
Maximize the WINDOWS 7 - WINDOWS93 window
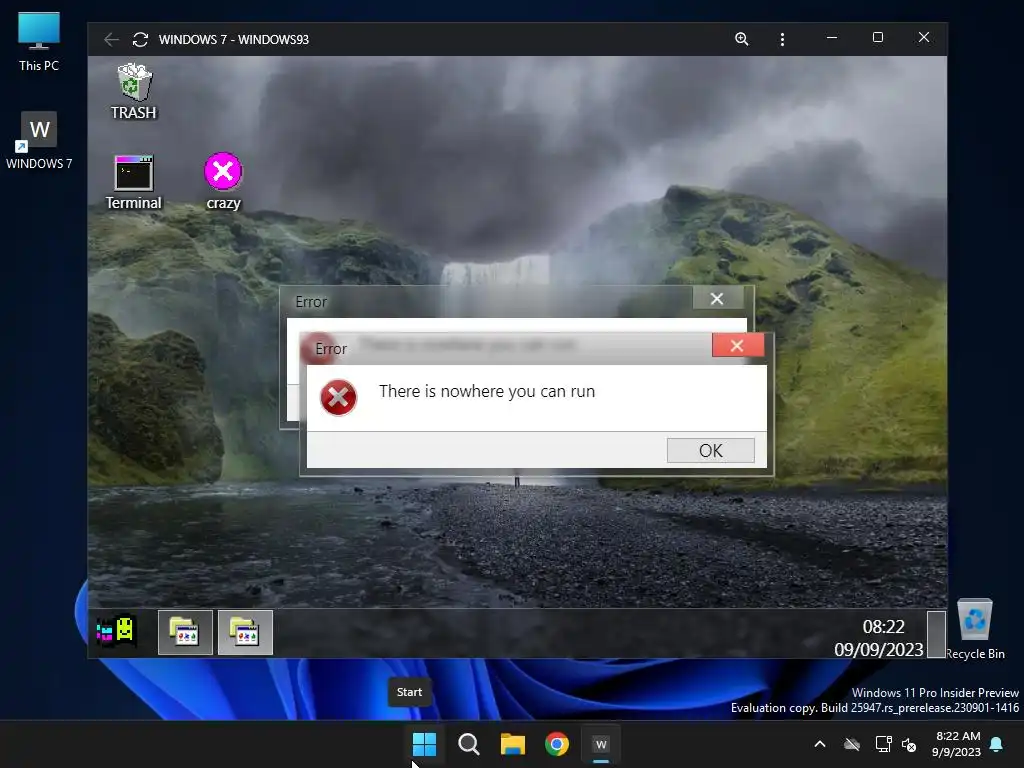(x=878, y=38)
